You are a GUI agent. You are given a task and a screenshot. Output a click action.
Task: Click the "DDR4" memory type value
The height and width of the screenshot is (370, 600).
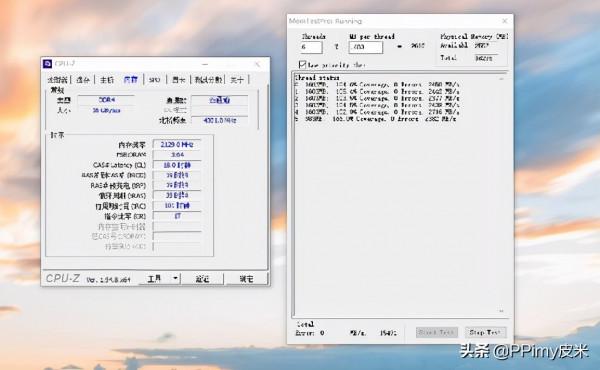[x=106, y=100]
